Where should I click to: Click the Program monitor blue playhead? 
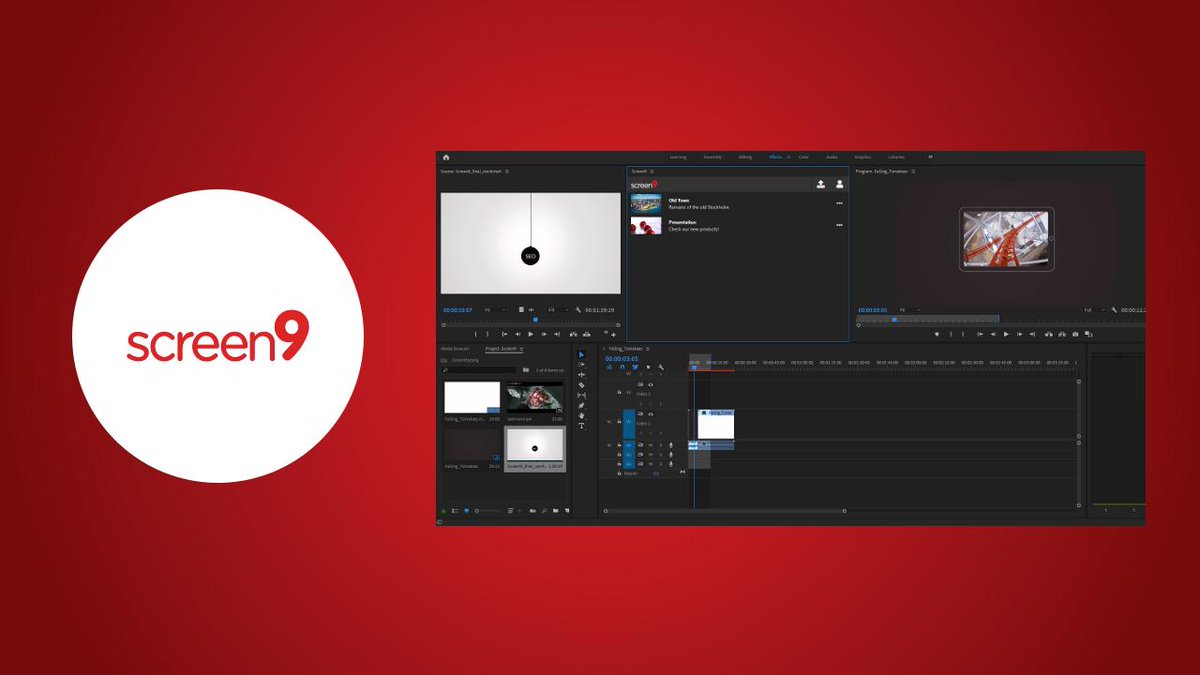click(x=895, y=320)
